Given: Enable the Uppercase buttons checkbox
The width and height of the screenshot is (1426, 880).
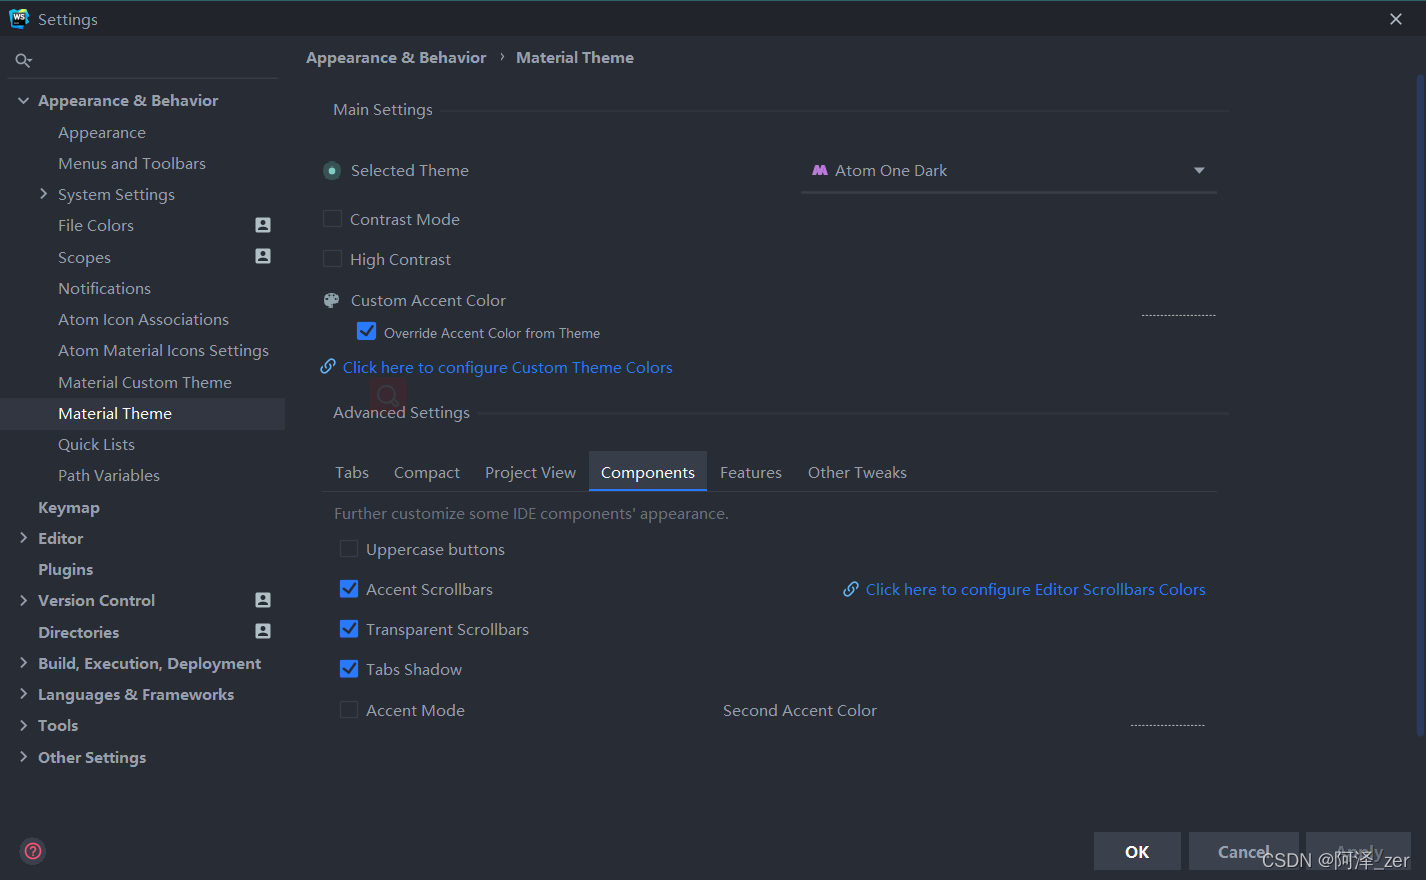Looking at the screenshot, I should tap(349, 548).
